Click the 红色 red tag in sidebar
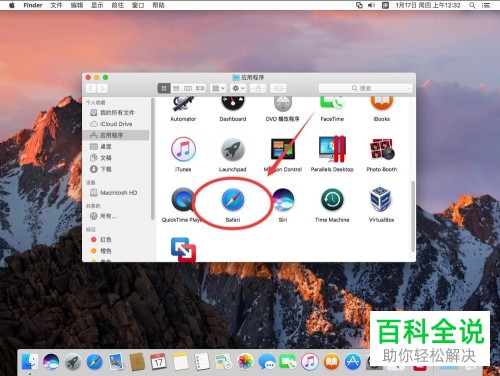 [x=117, y=239]
